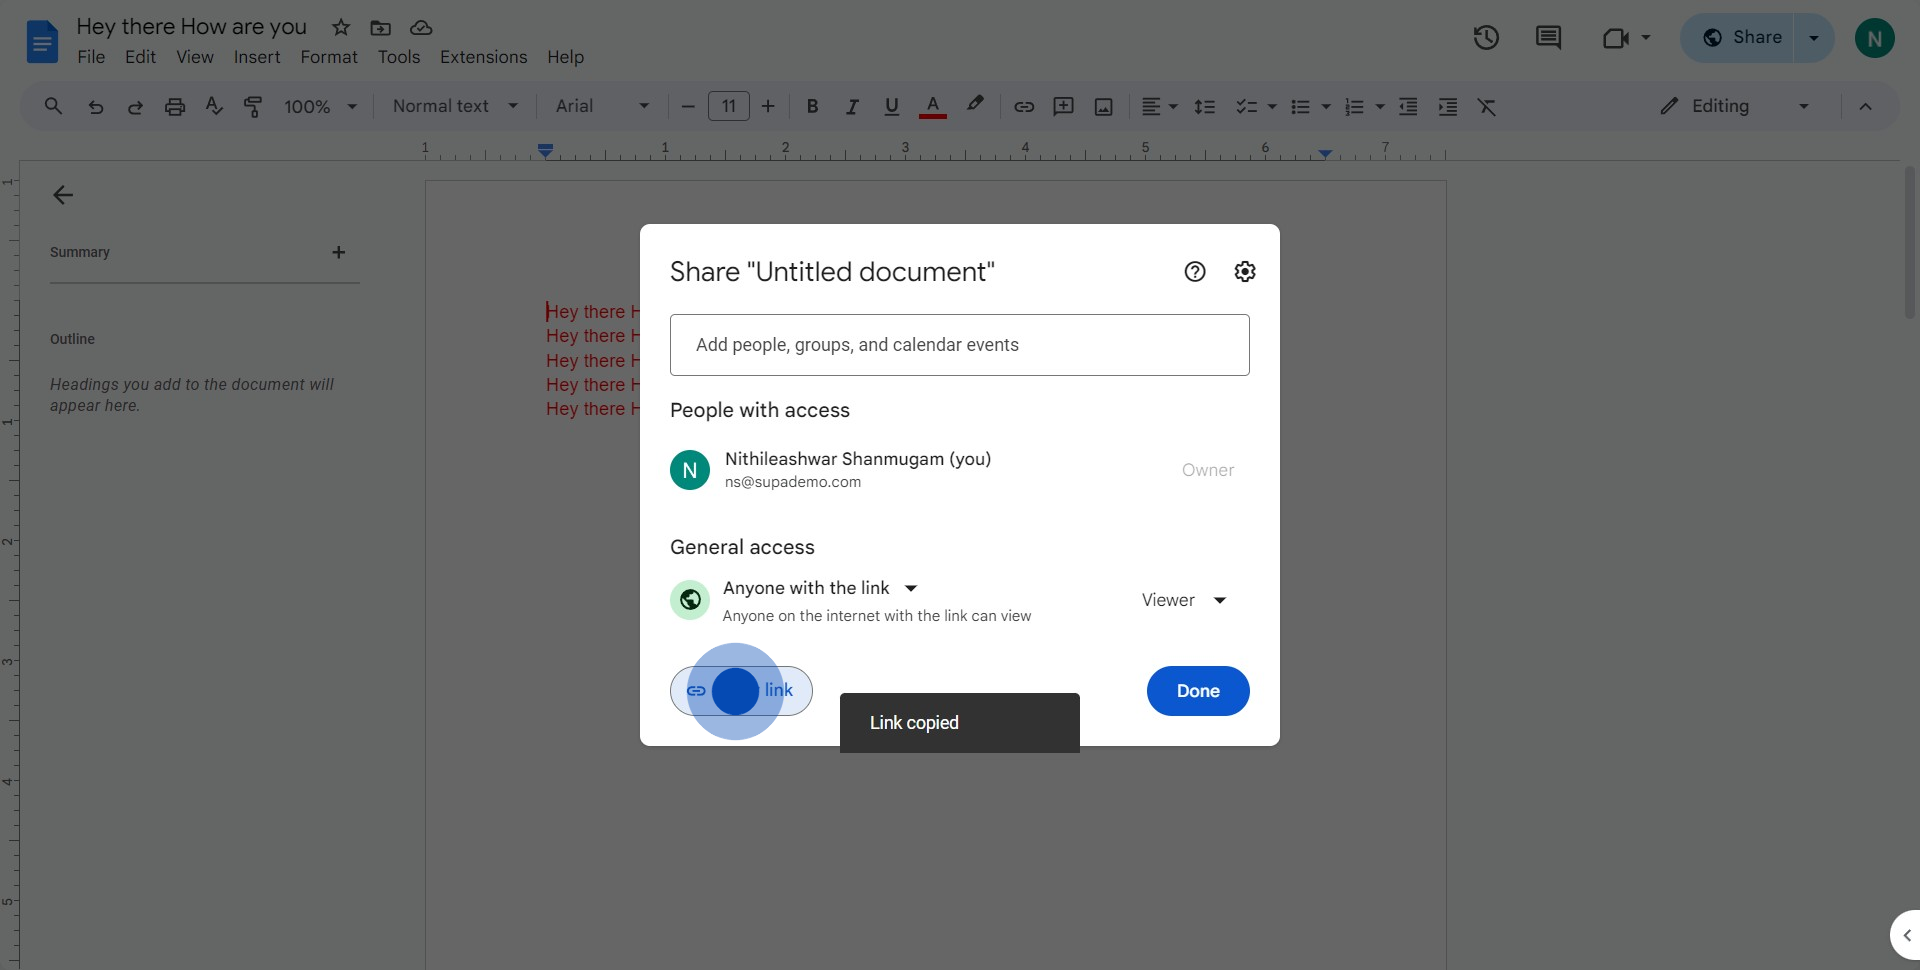Open line and paragraph spacing
1920x970 pixels.
pos(1205,106)
